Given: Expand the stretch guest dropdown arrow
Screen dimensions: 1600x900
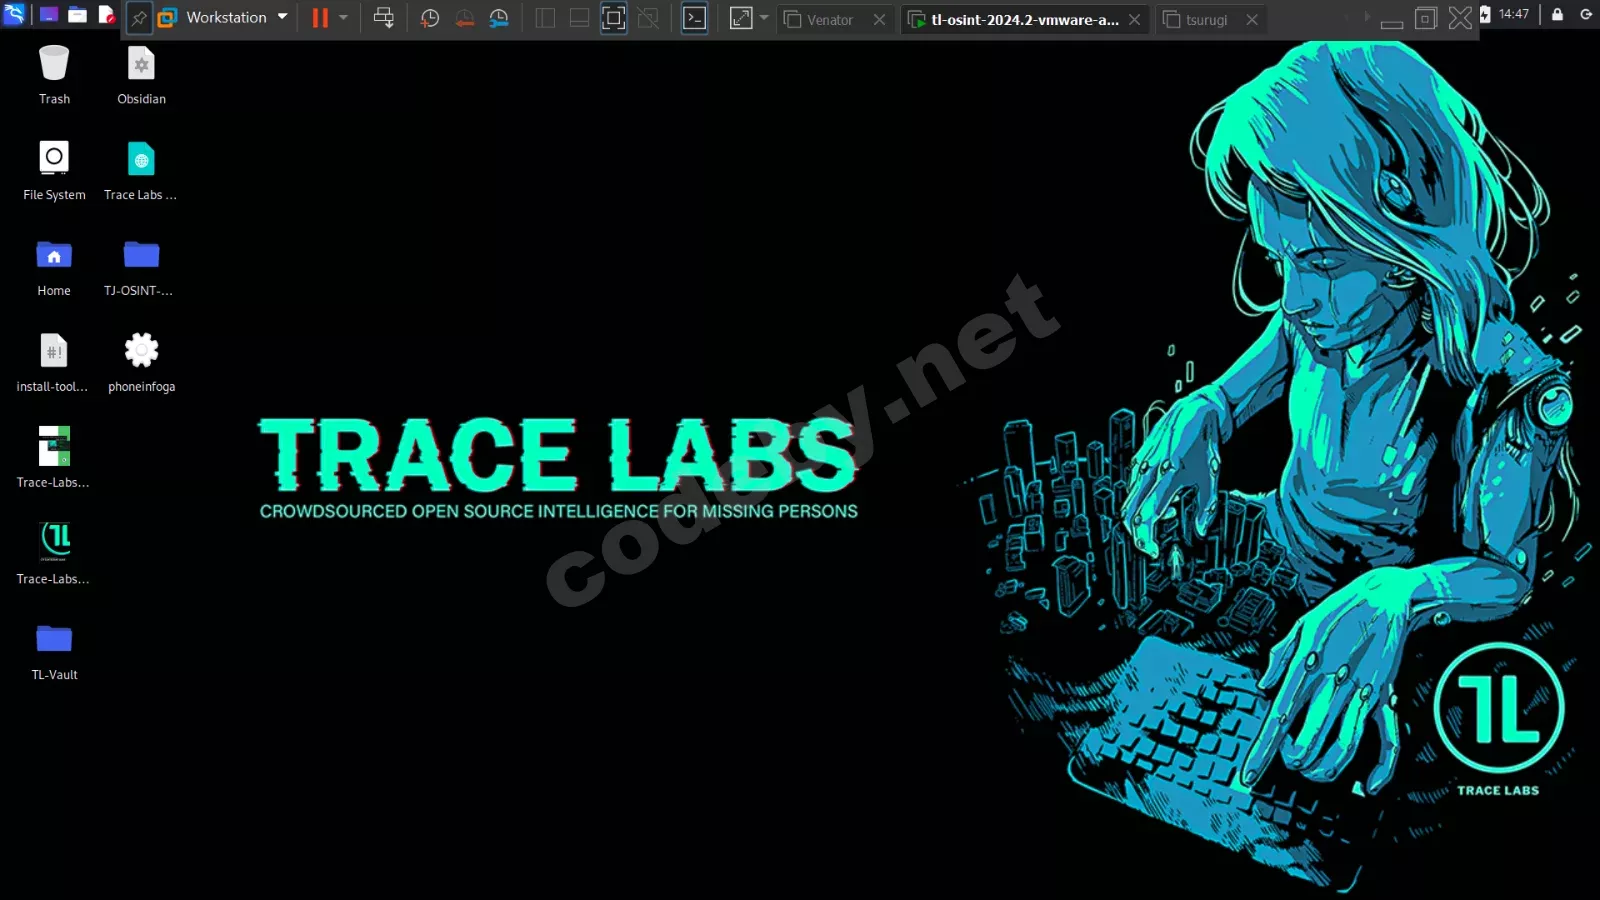Looking at the screenshot, I should pyautogui.click(x=764, y=18).
